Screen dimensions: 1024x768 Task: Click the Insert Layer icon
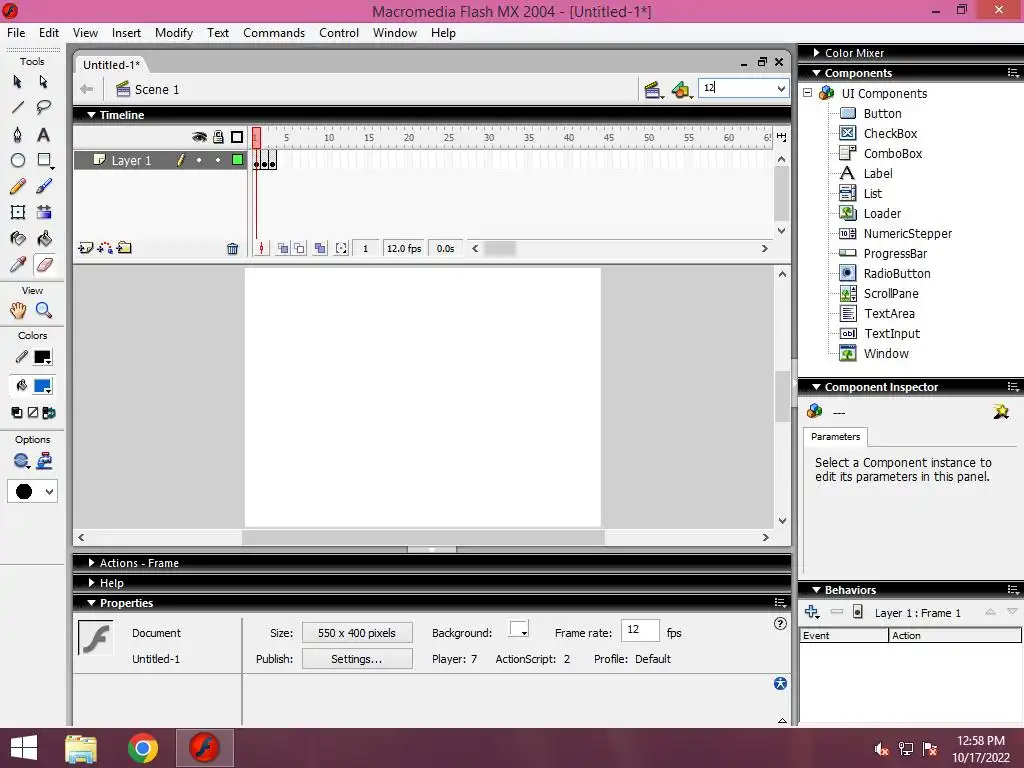pos(86,248)
